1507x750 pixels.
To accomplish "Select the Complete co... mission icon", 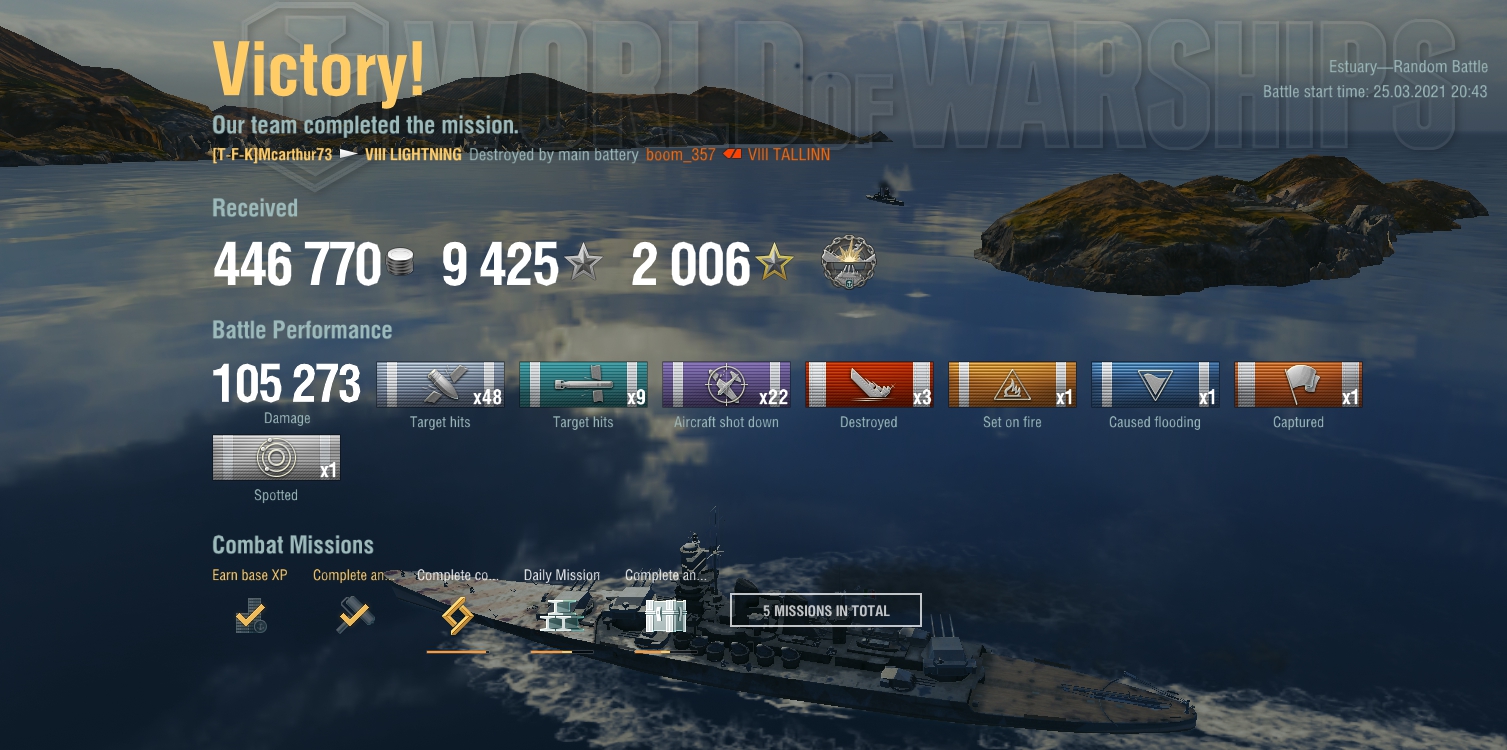I will tap(457, 616).
